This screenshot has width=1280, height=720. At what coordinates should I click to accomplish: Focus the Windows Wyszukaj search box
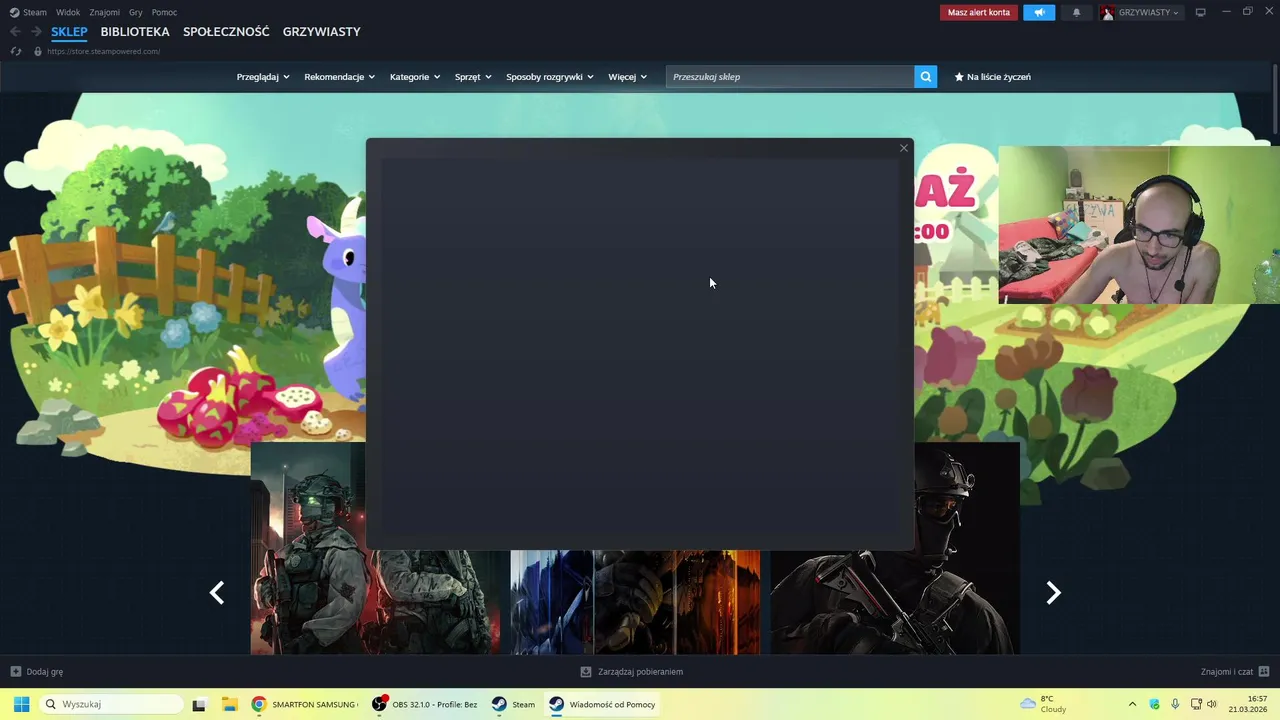(x=110, y=704)
